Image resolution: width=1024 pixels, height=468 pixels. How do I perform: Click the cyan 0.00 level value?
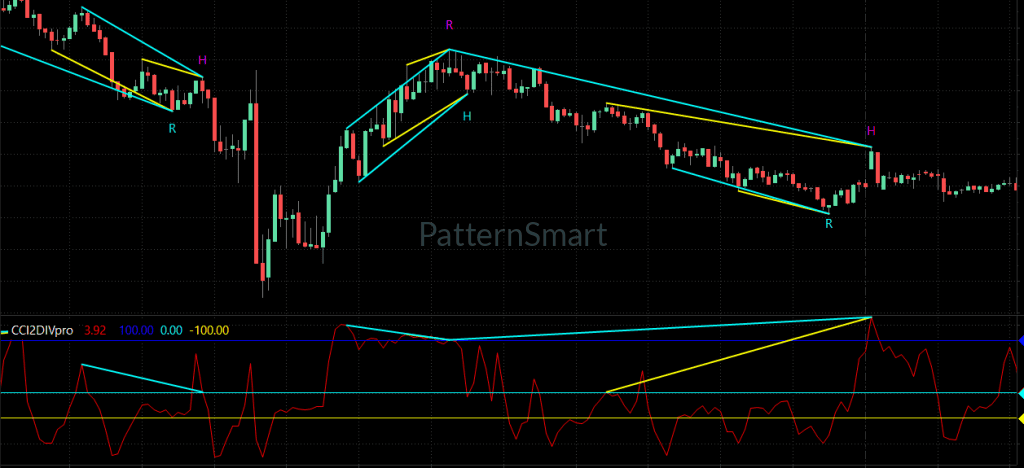pyautogui.click(x=171, y=331)
